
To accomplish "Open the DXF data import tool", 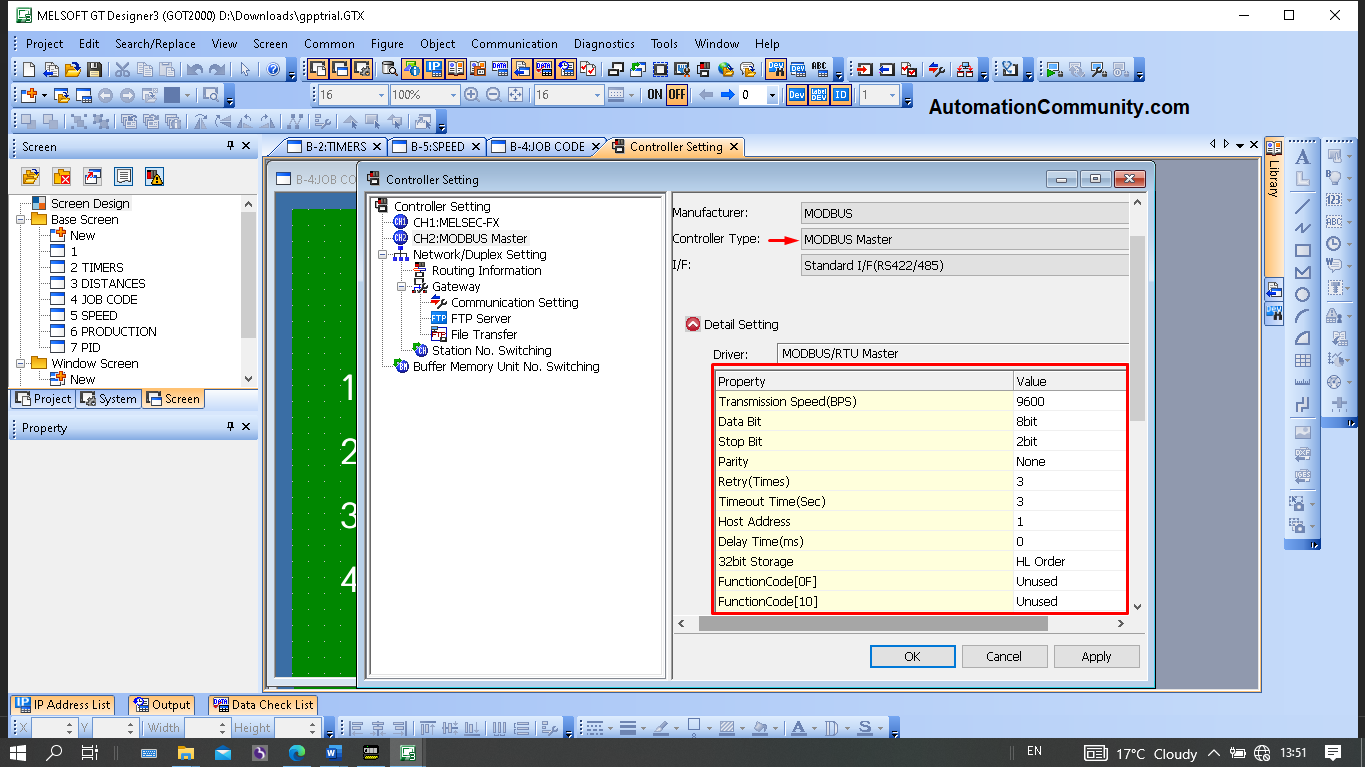I will click(x=1303, y=455).
